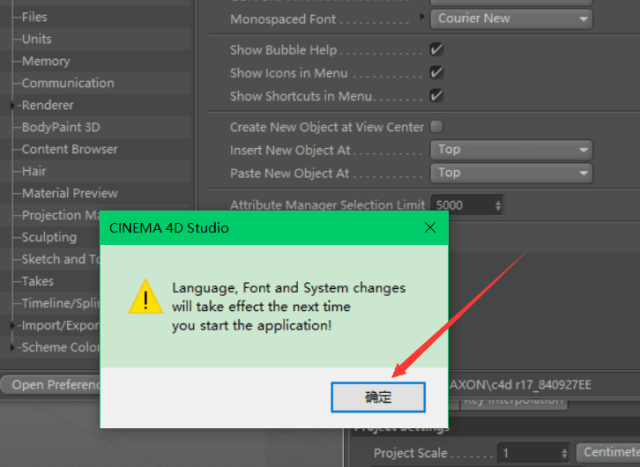Click the 确定 button in the dialog
This screenshot has height=467, width=640.
pos(378,397)
